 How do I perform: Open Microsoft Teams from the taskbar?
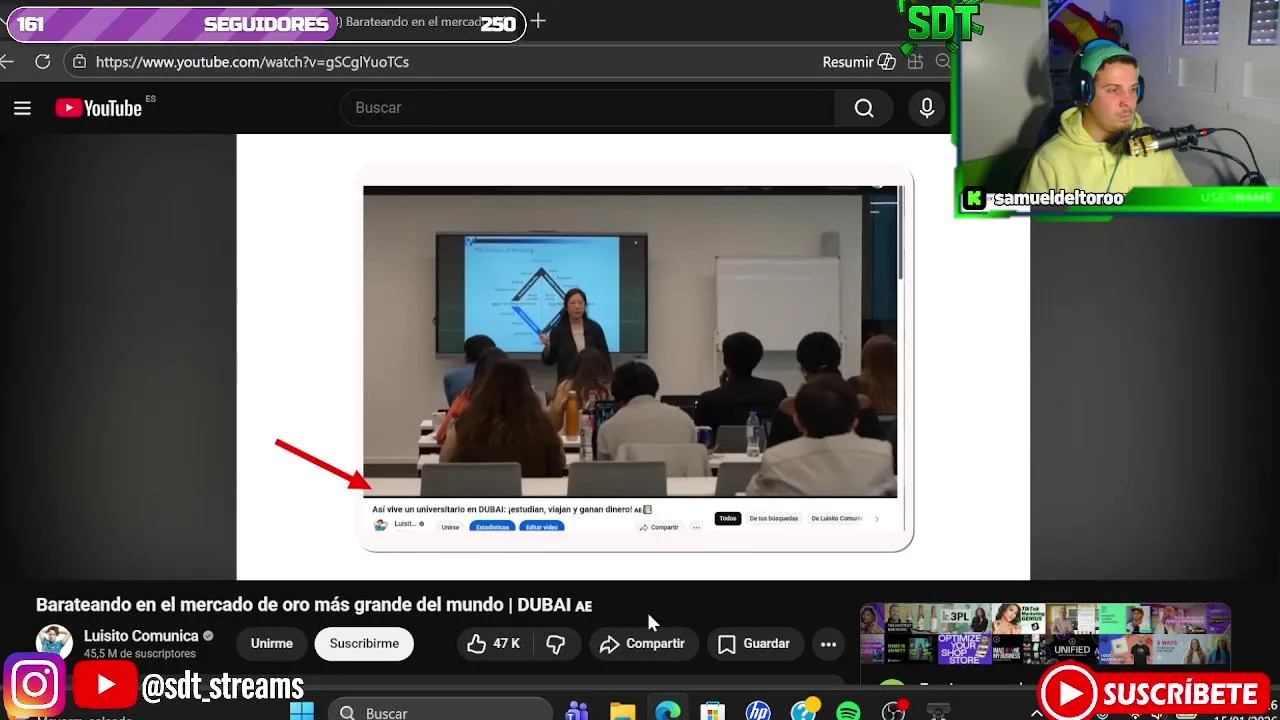[x=577, y=712]
